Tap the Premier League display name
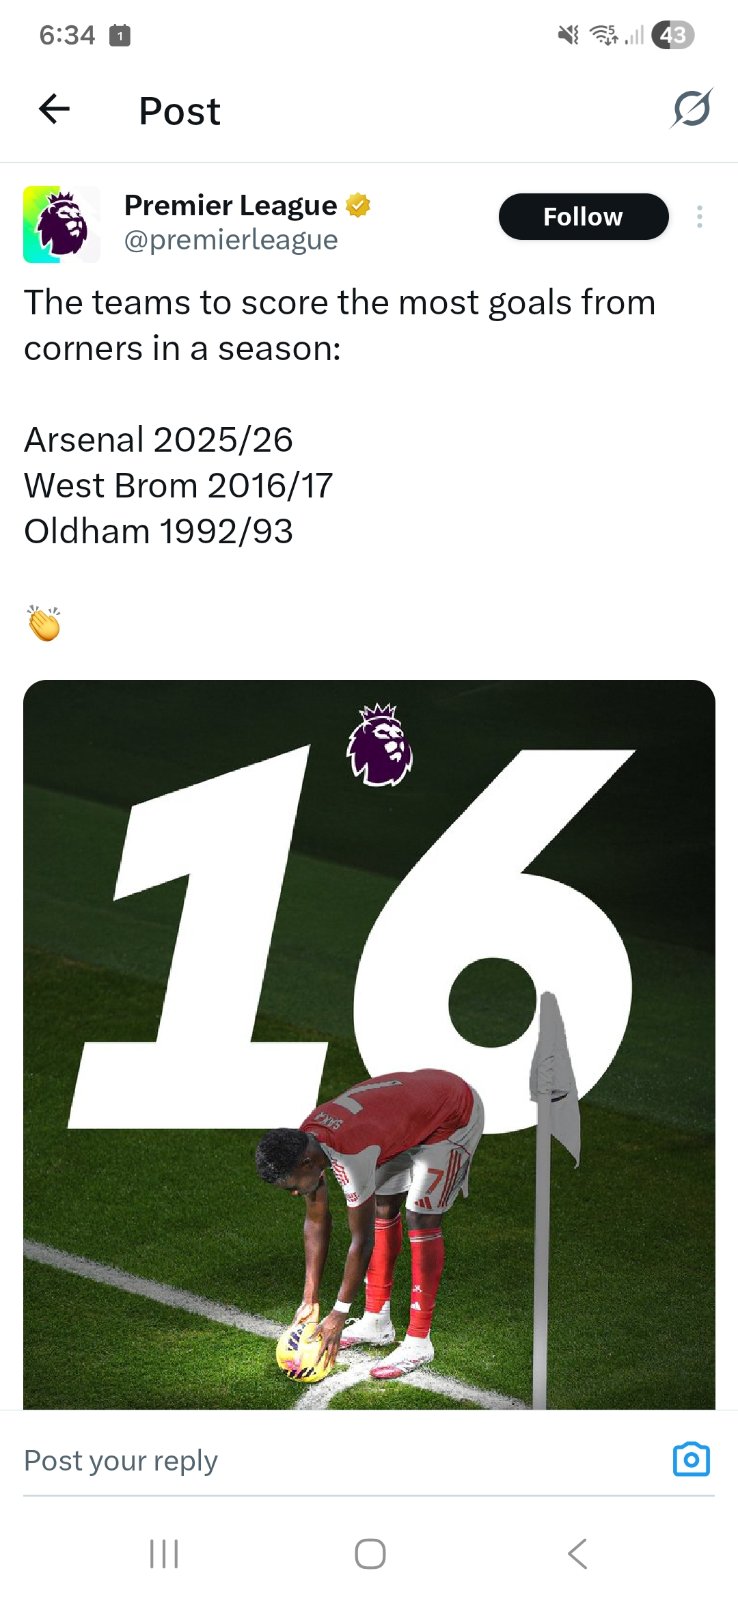 [x=231, y=205]
